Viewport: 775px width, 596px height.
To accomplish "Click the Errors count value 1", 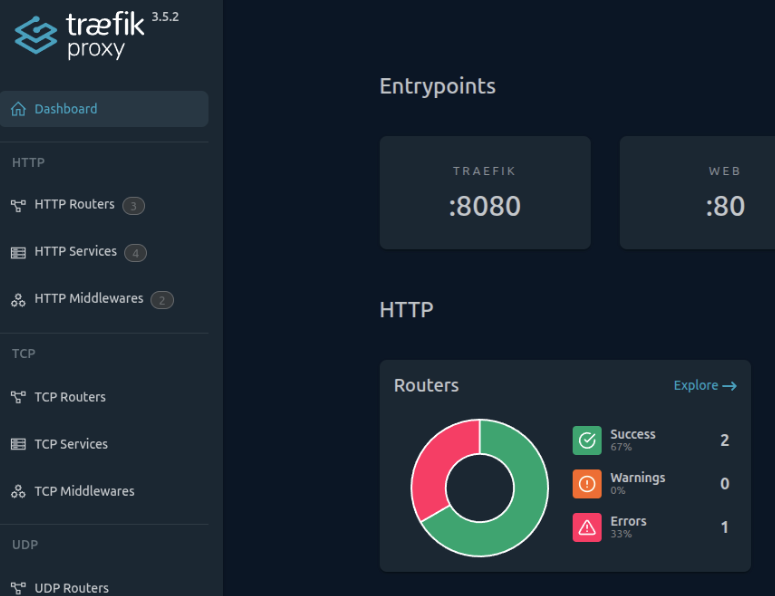I will [x=725, y=527].
